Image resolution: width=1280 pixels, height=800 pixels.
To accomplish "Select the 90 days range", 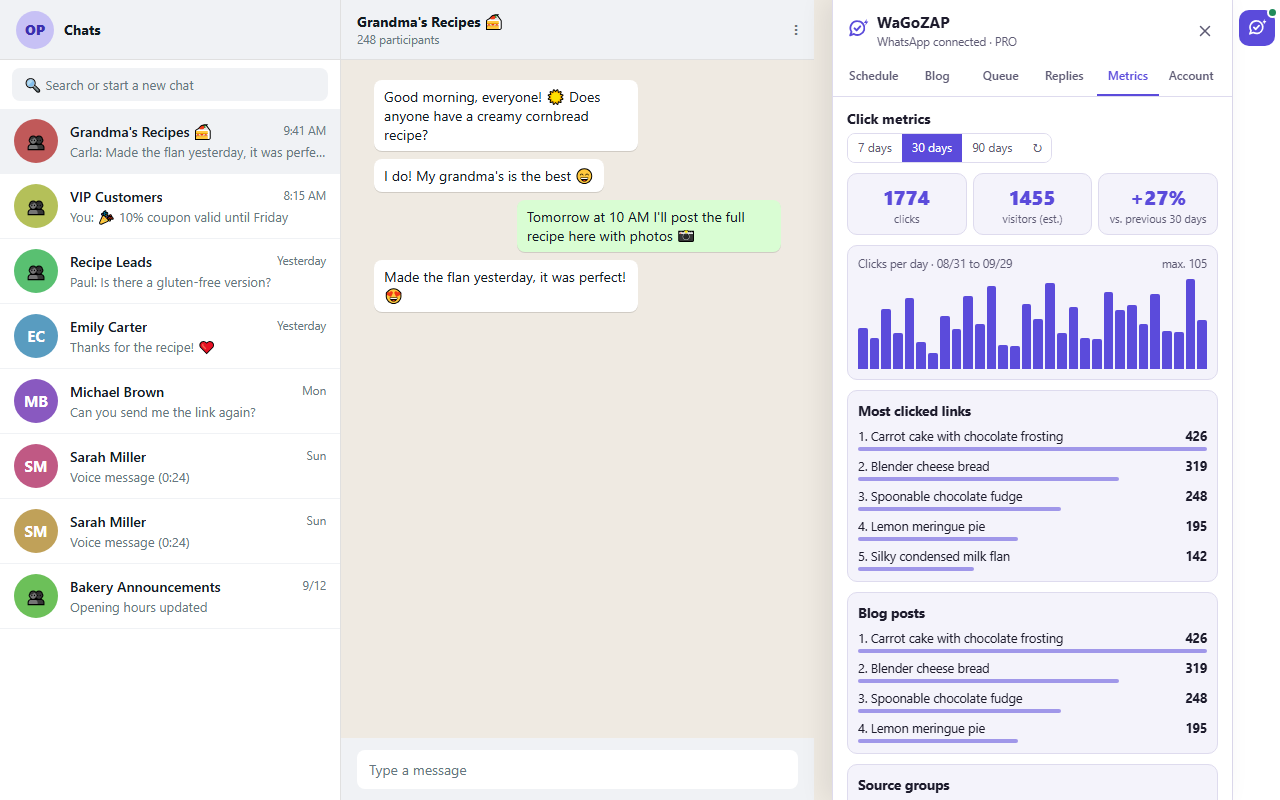I will pyautogui.click(x=992, y=148).
